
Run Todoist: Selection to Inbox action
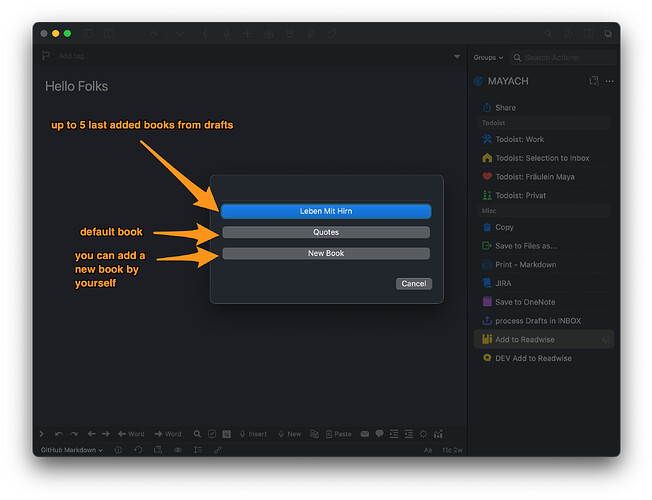click(x=543, y=158)
